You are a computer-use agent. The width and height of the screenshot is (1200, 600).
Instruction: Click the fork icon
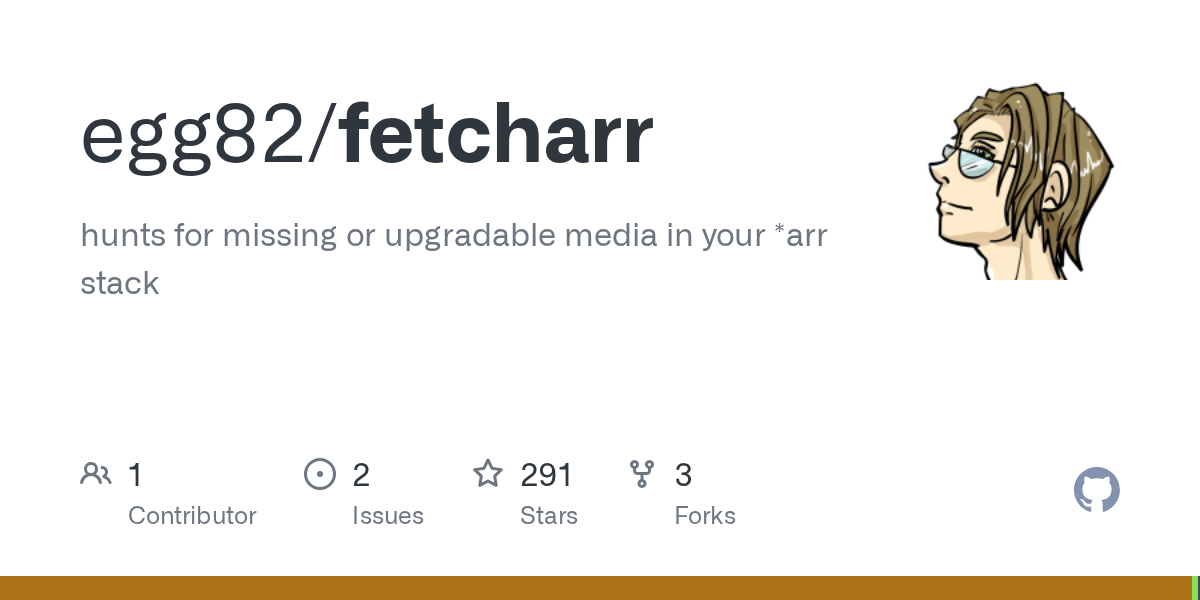pyautogui.click(x=642, y=474)
